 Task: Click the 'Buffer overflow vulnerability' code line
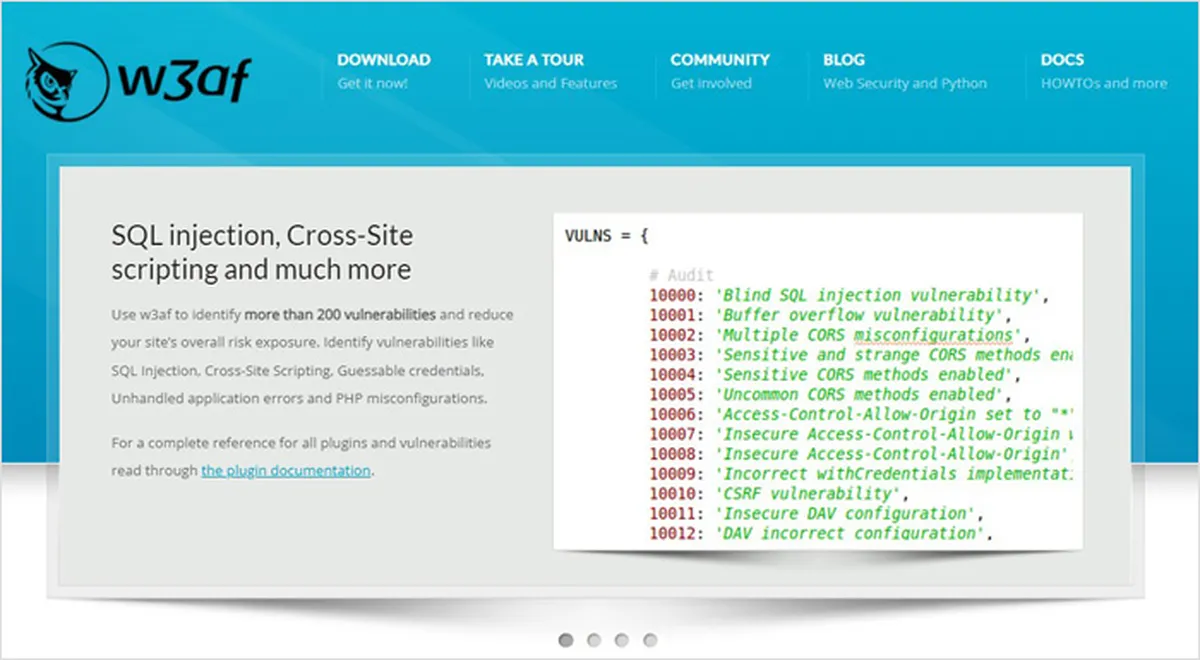click(x=830, y=315)
